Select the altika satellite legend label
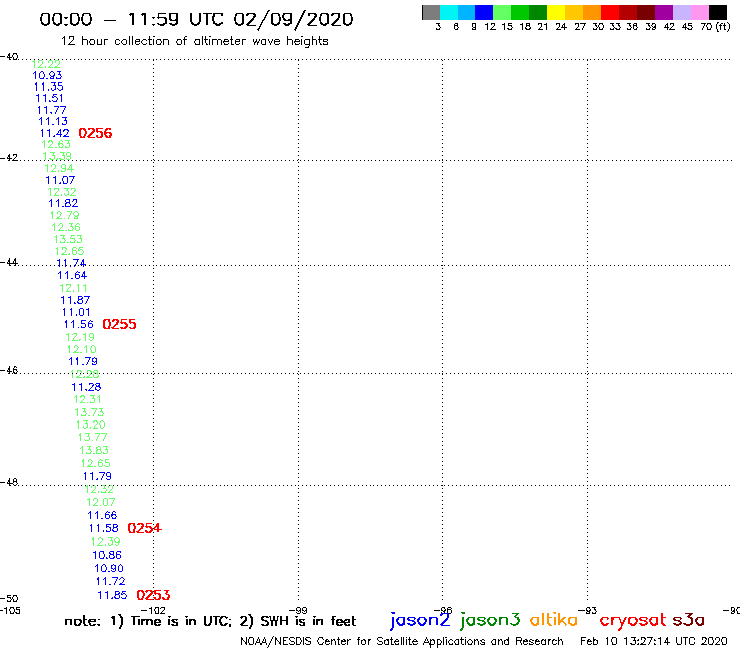The width and height of the screenshot is (740, 650). click(554, 619)
